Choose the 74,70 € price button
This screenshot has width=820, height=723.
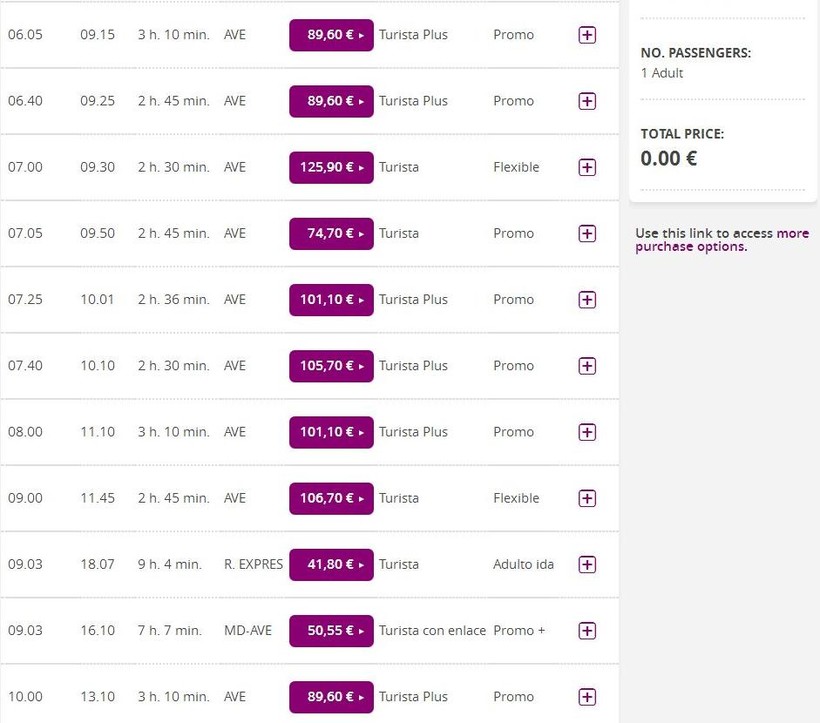[331, 234]
